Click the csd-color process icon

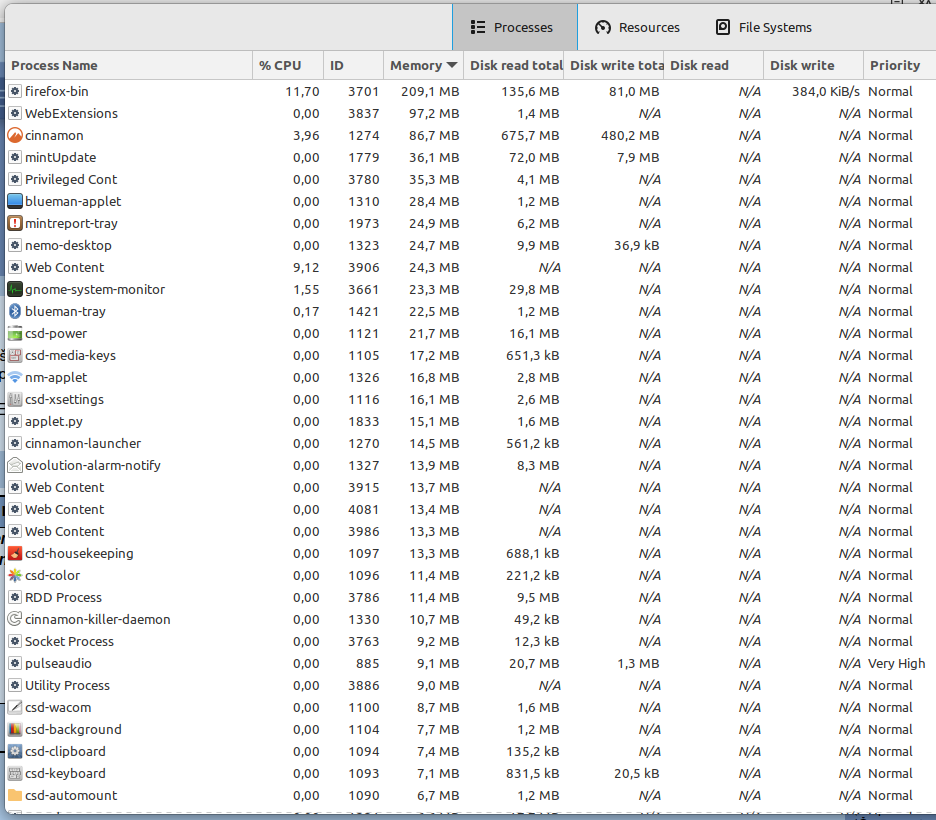point(15,575)
